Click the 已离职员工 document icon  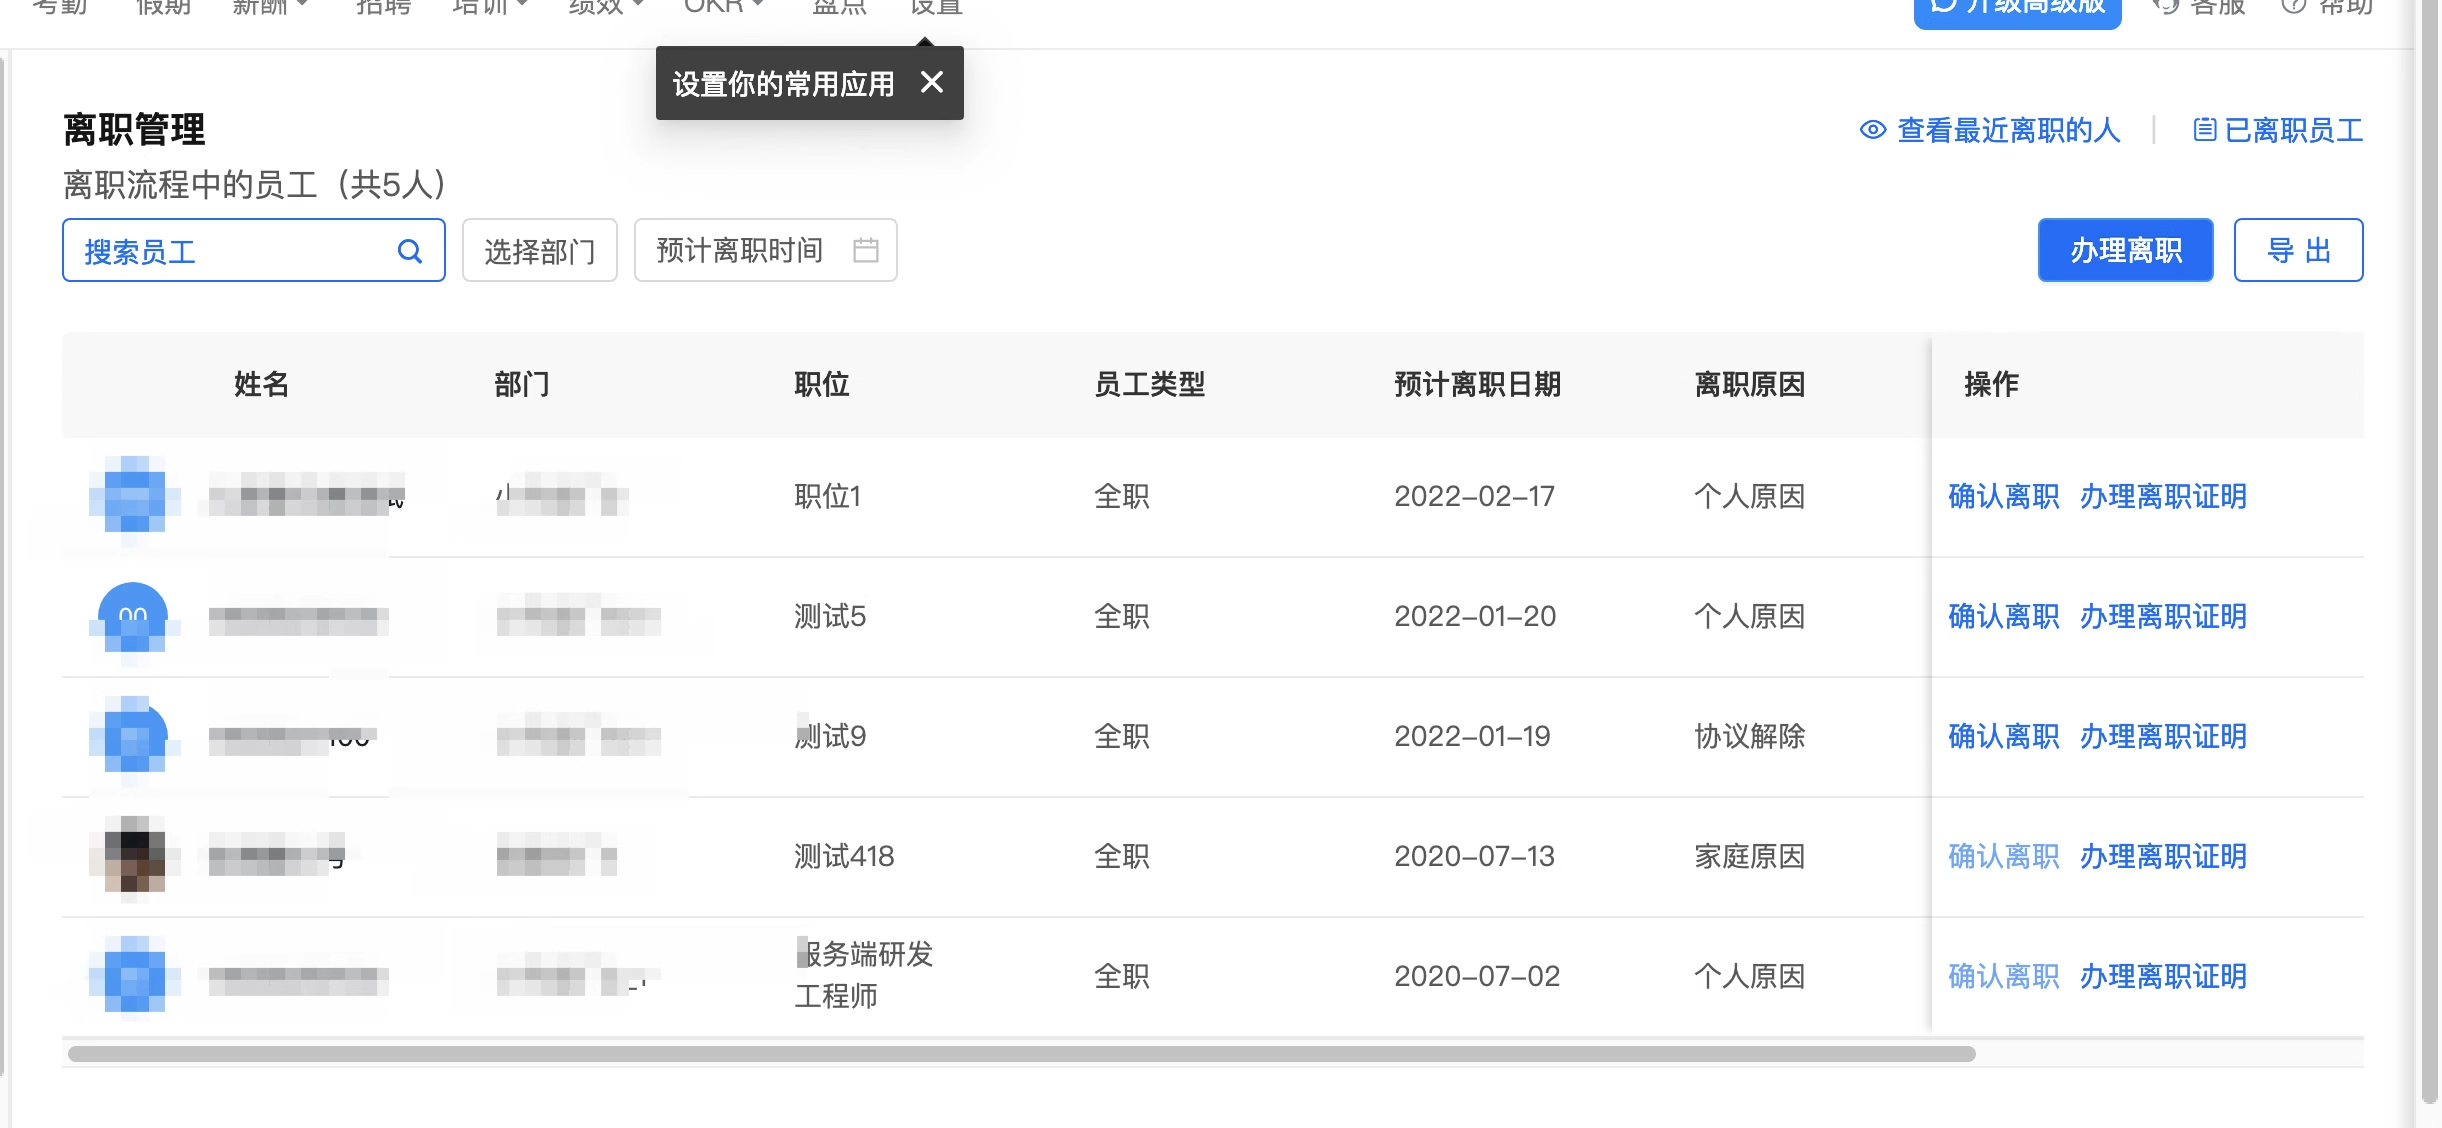[x=2204, y=130]
